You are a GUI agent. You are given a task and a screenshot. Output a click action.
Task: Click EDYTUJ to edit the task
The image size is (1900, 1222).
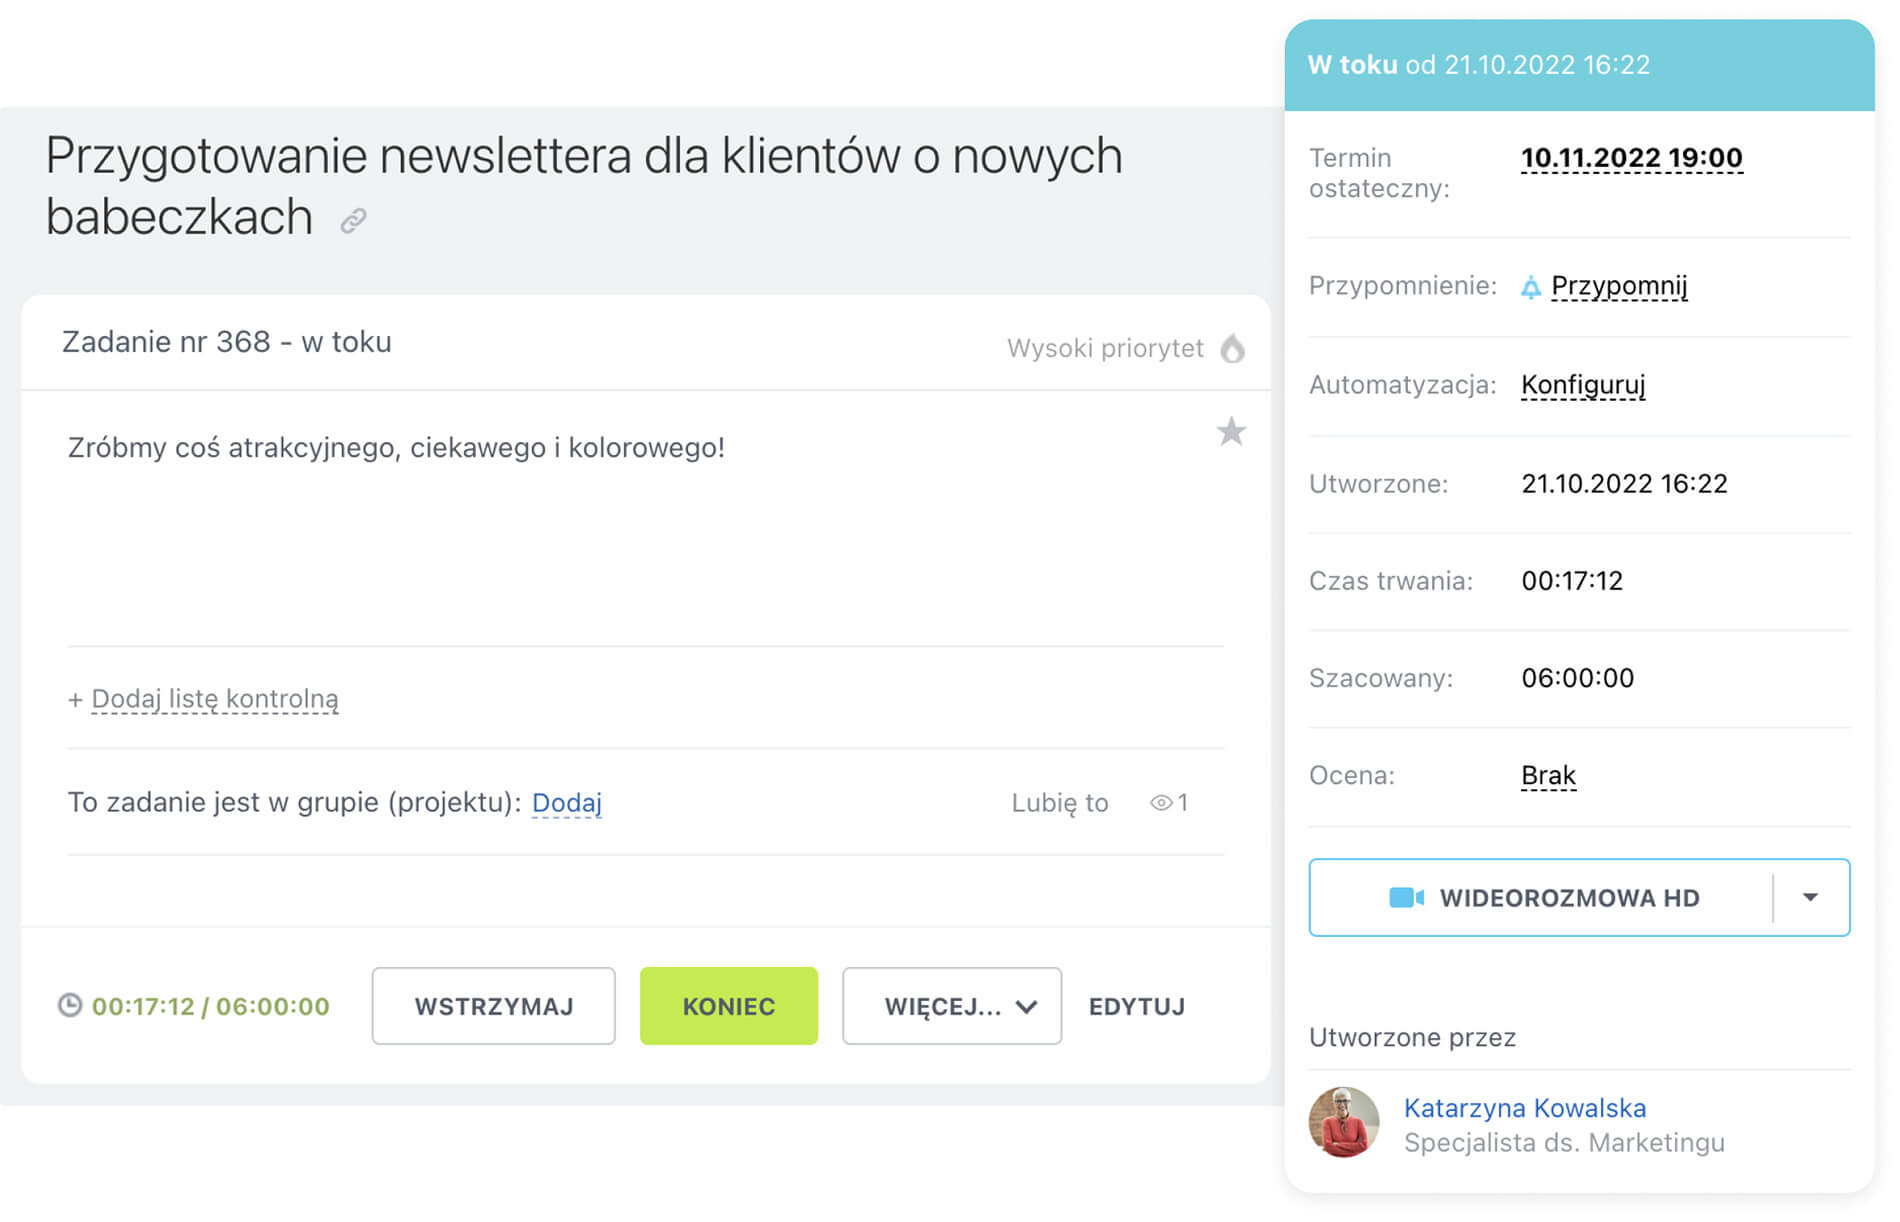point(1136,1006)
